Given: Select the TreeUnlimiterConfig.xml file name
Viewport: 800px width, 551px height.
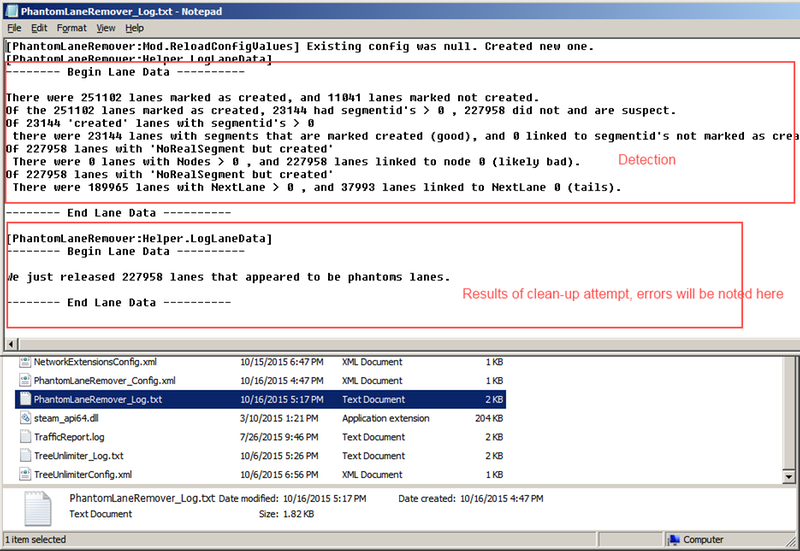Looking at the screenshot, I should coord(83,474).
